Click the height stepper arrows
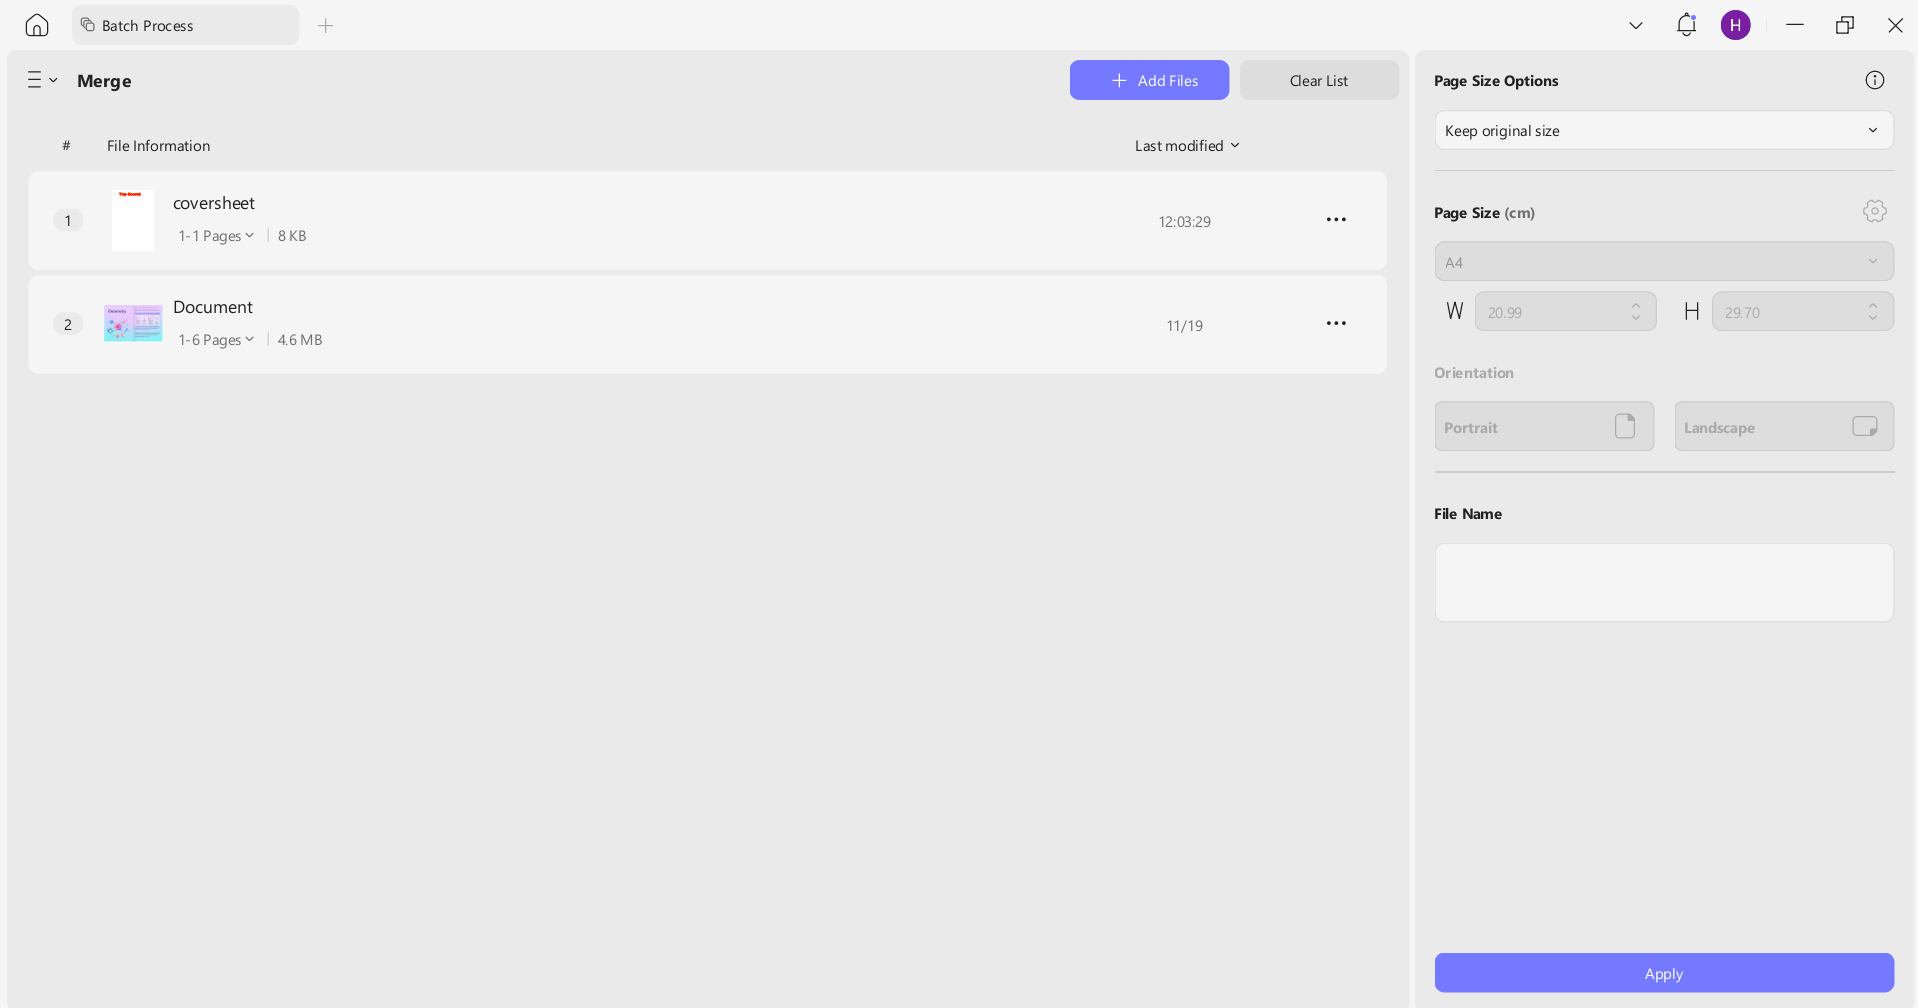Image resolution: width=1918 pixels, height=1008 pixels. coord(1873,312)
